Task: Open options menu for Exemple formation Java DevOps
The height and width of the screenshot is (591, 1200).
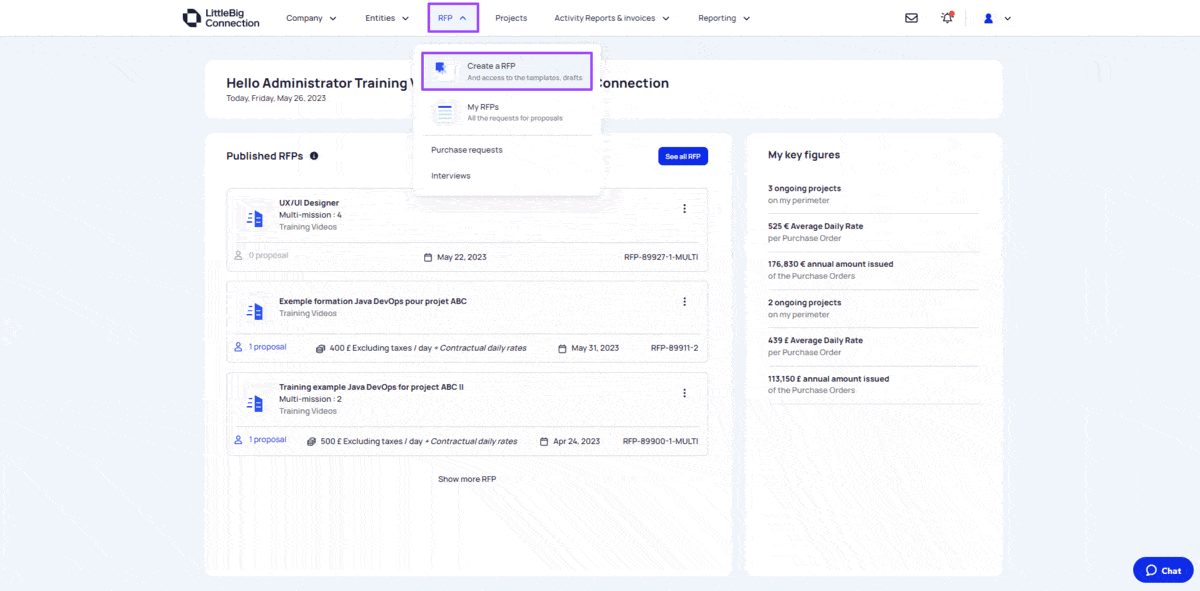Action: pos(684,302)
